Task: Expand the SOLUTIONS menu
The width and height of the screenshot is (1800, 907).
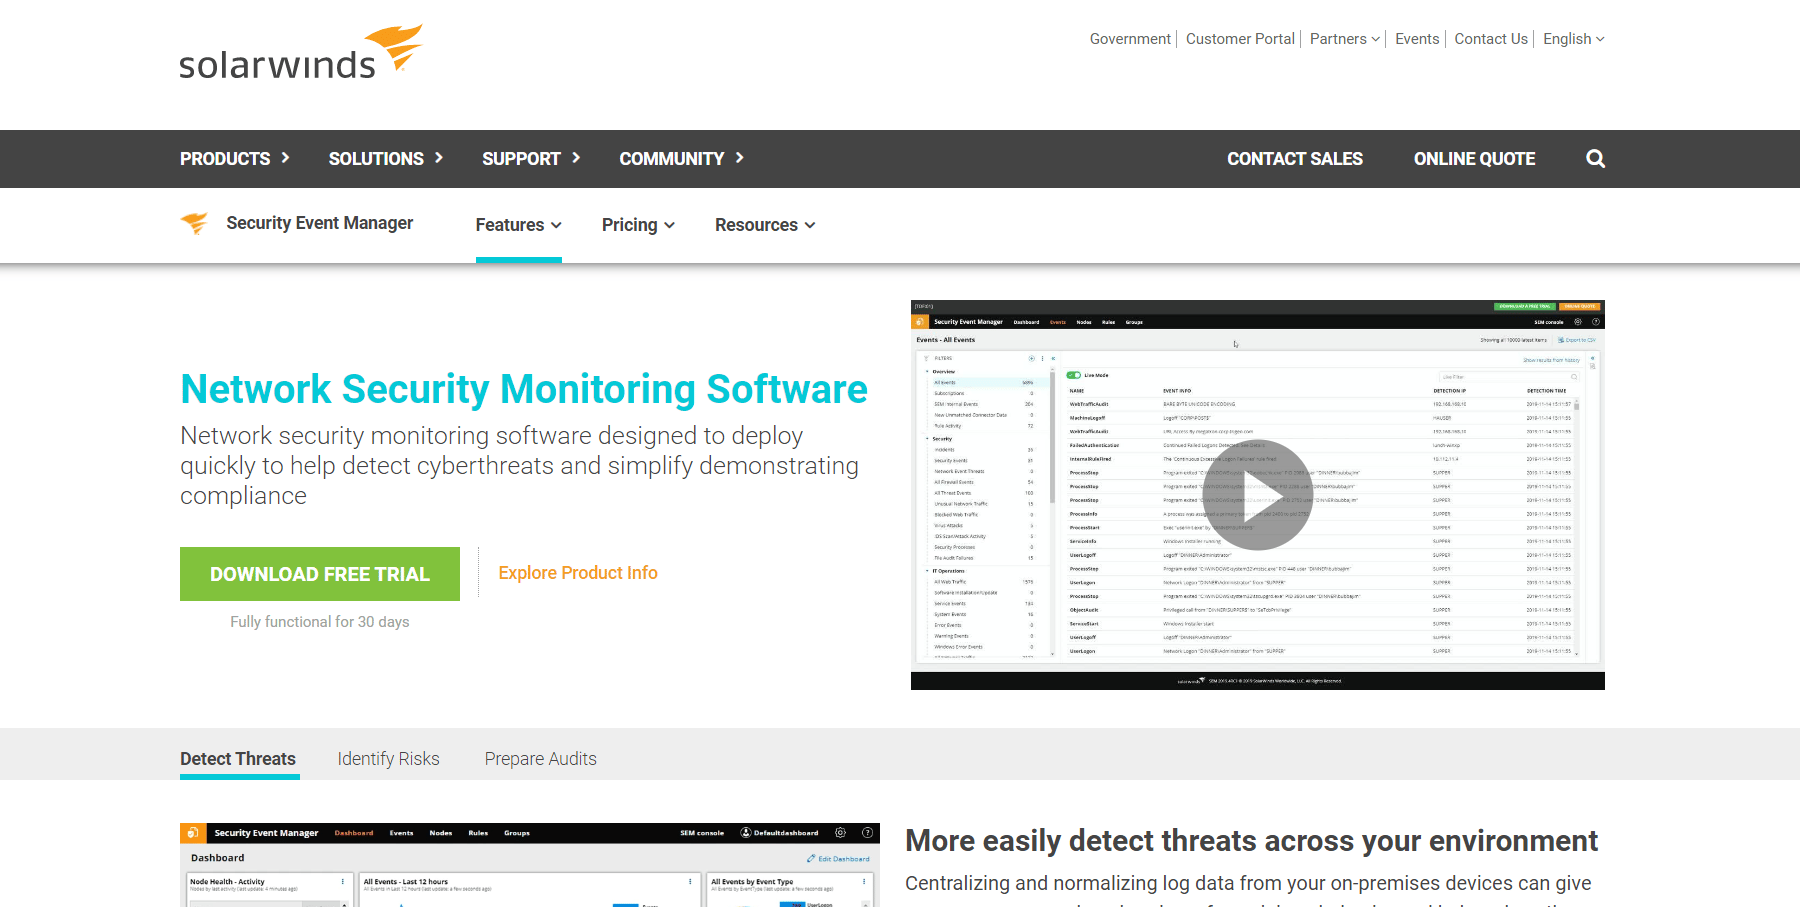Action: click(386, 159)
